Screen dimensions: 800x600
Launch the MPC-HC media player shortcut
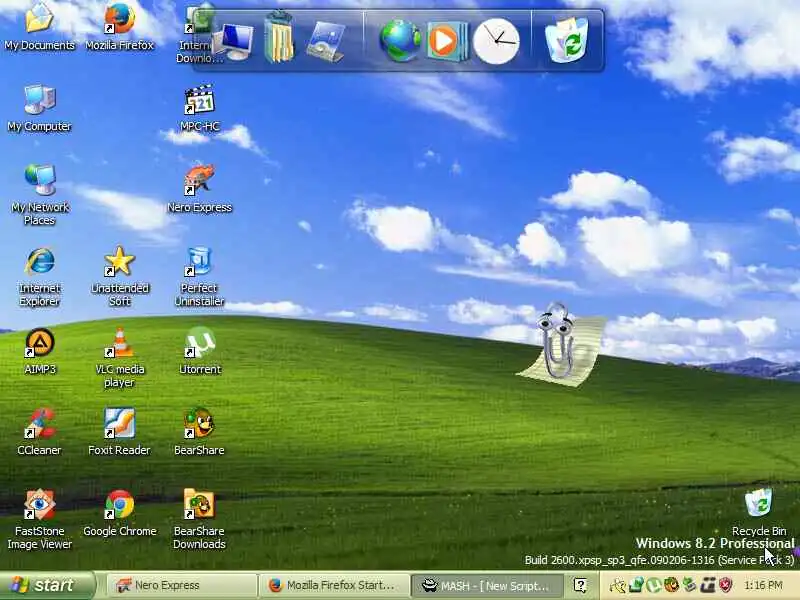199,108
